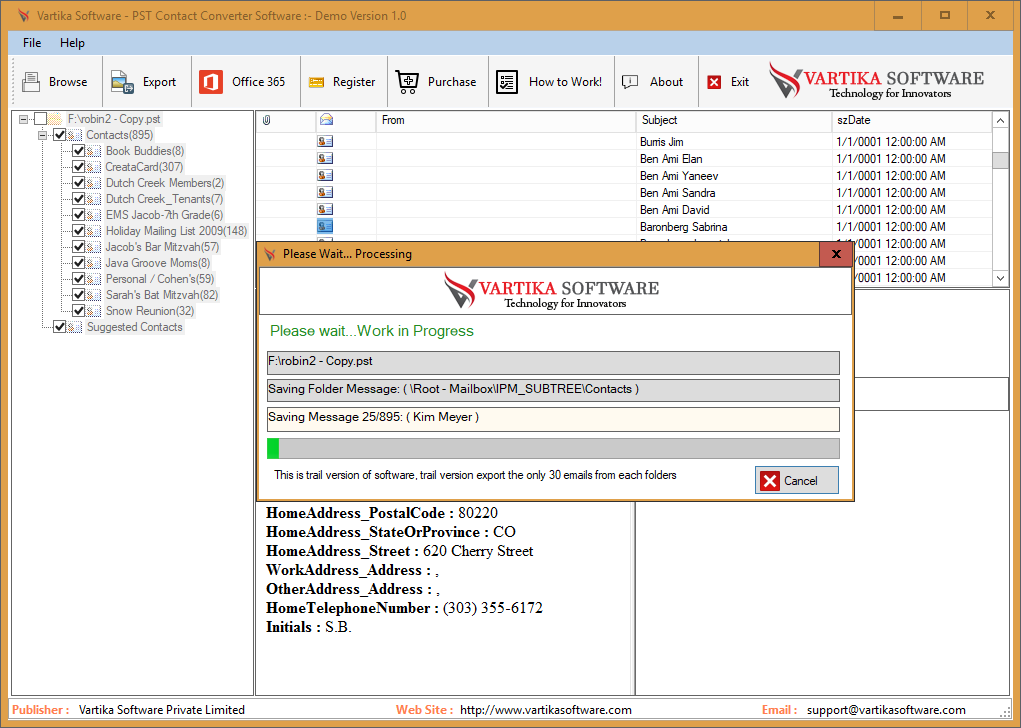Collapse the F:\robin2 - Copy.pst root node

coord(23,119)
